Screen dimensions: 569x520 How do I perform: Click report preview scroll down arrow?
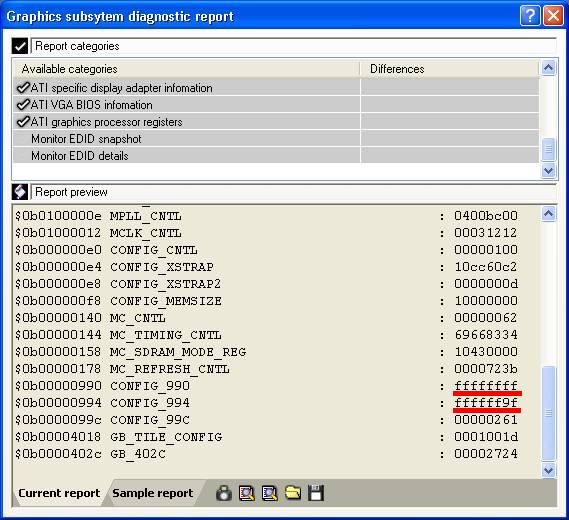(x=548, y=471)
